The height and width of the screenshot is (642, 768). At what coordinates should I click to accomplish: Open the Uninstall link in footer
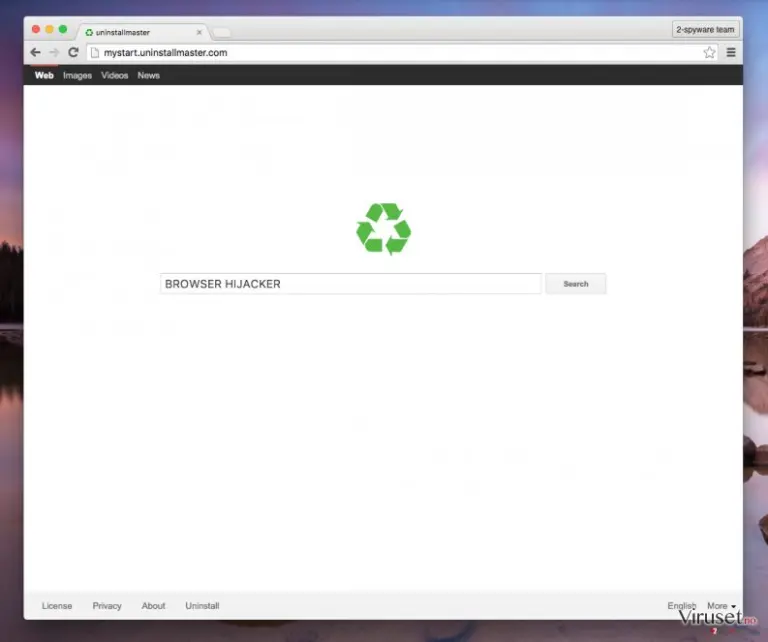202,606
